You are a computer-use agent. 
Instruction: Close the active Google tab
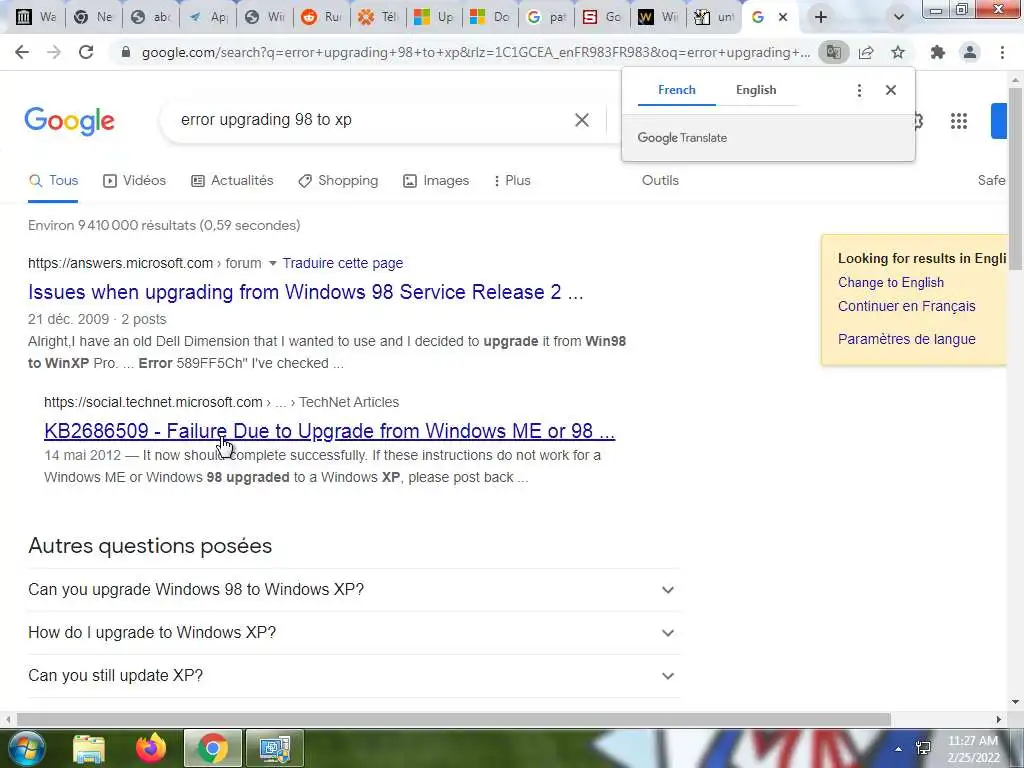783,18
